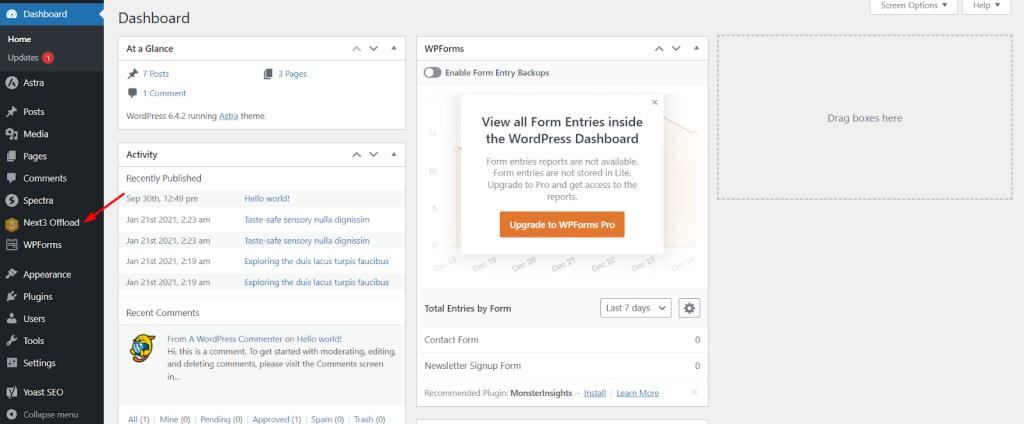The image size is (1024, 424).
Task: Open the Next3 Offload menu
Action: pyautogui.click(x=52, y=223)
